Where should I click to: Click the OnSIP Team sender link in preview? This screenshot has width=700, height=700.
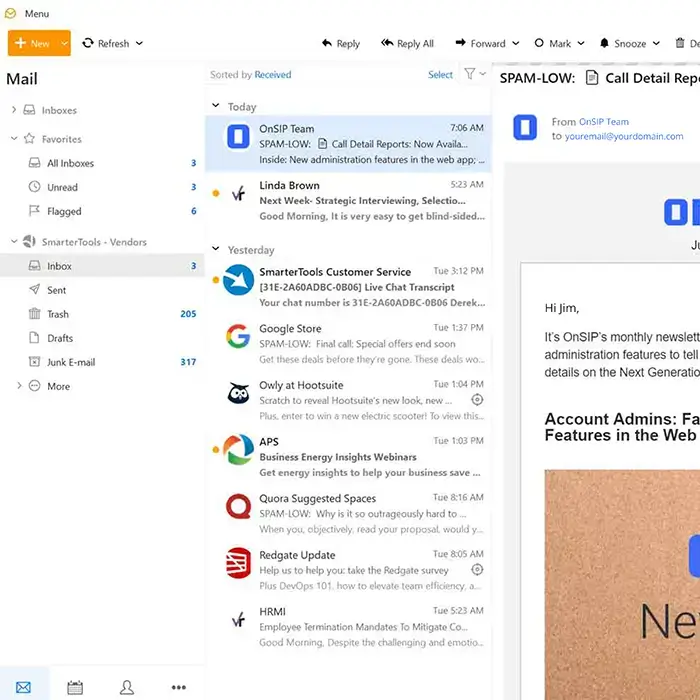point(604,121)
